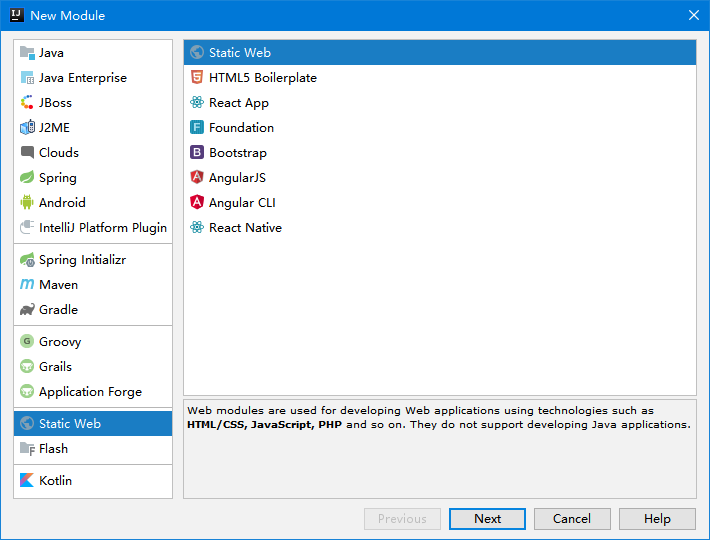
Task: Select the Maven m icon
Action: [x=27, y=284]
